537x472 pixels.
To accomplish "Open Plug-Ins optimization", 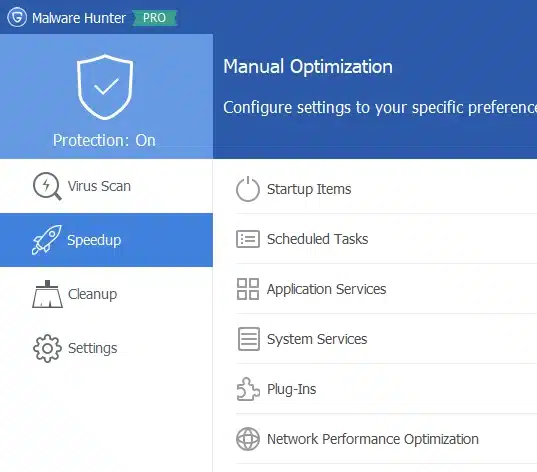I will 386,389.
